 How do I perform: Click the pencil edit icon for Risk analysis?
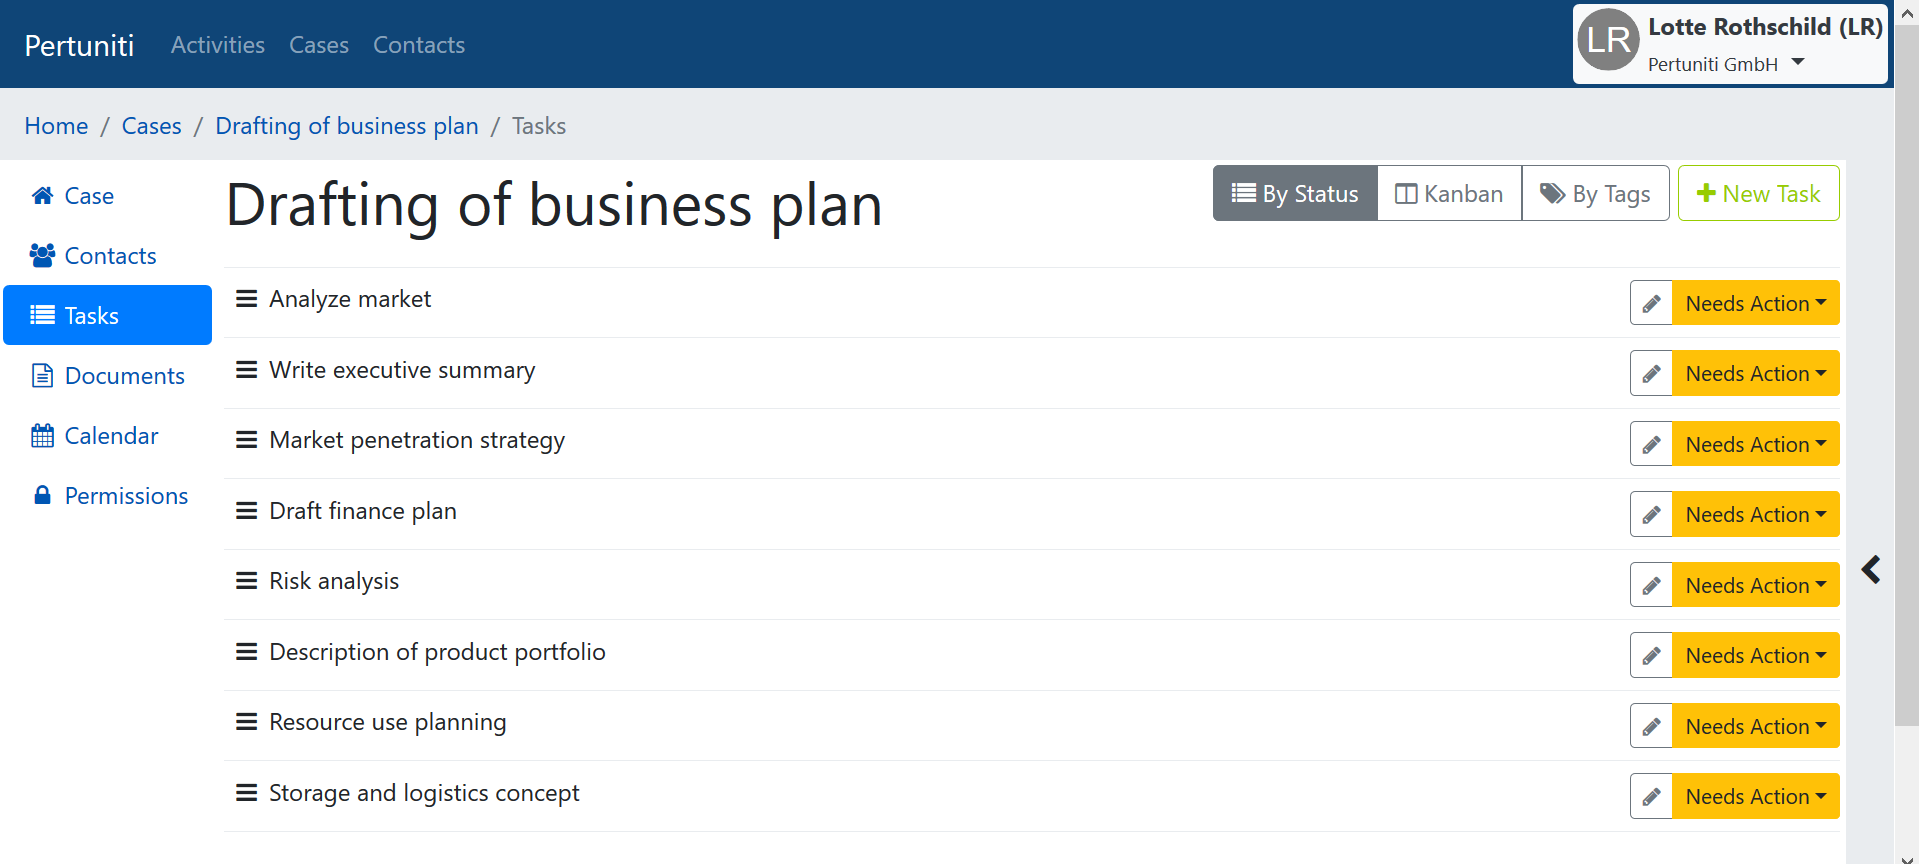point(1651,585)
